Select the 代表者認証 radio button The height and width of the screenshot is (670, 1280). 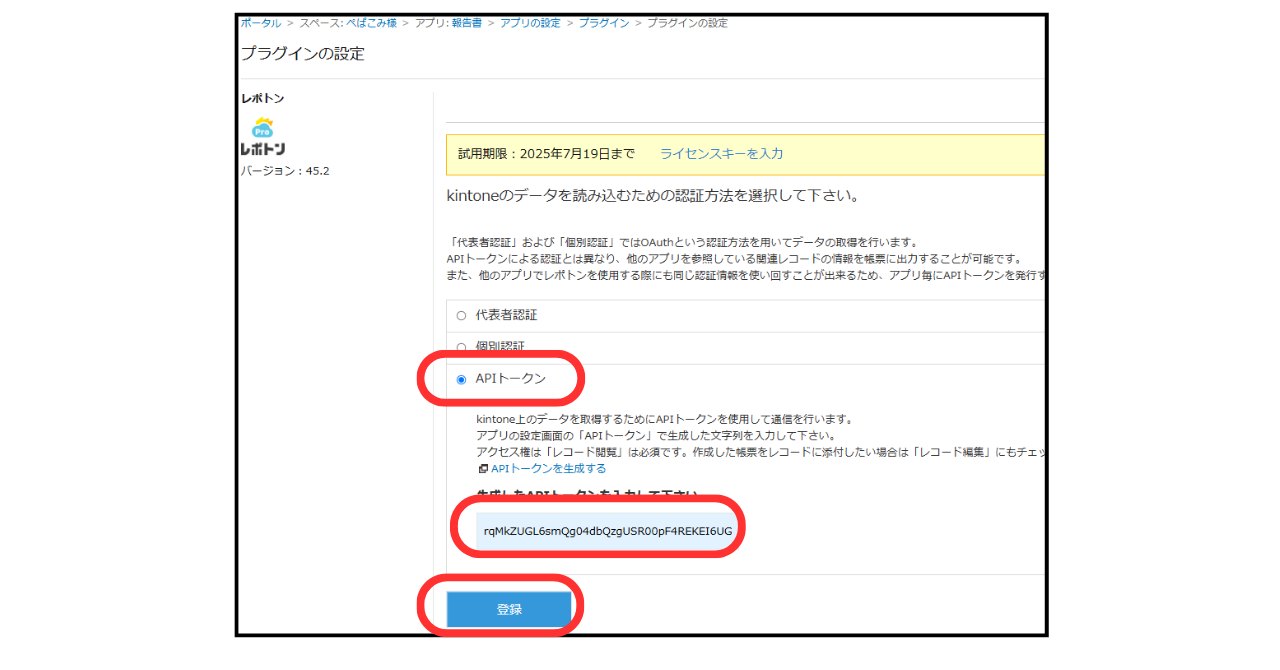coord(461,315)
